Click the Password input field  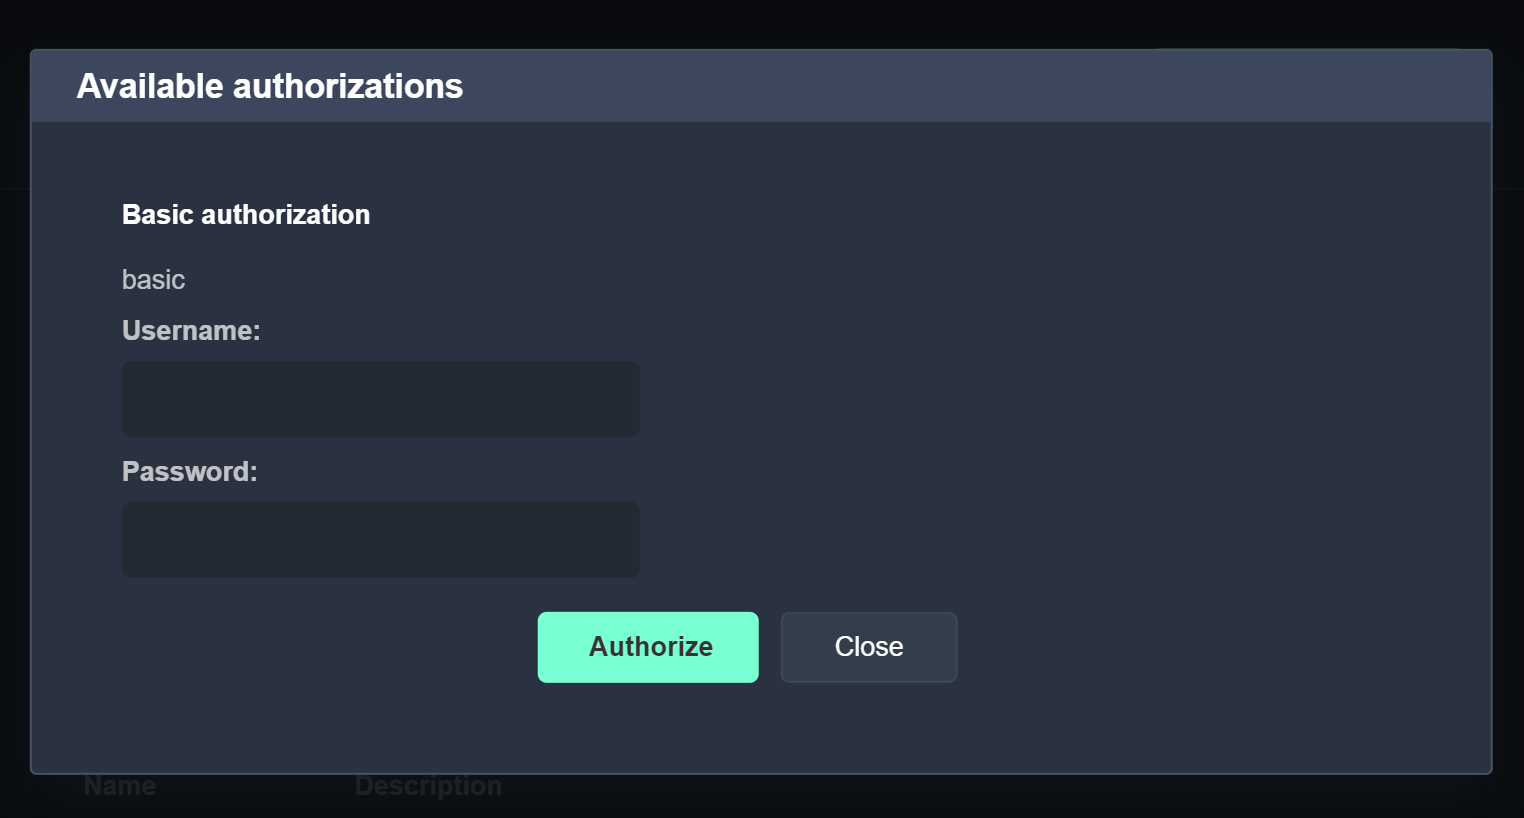(x=380, y=540)
